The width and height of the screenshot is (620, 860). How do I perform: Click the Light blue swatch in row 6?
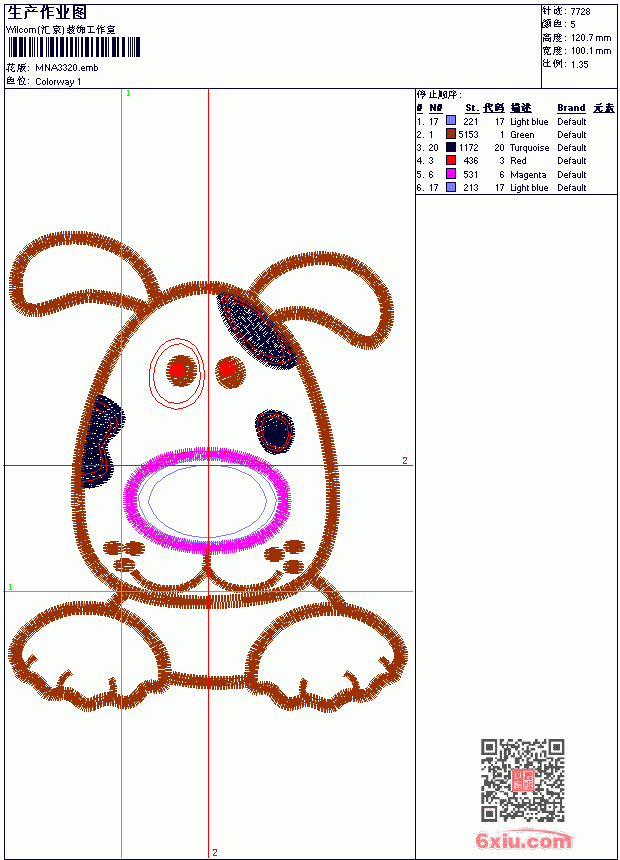point(451,187)
